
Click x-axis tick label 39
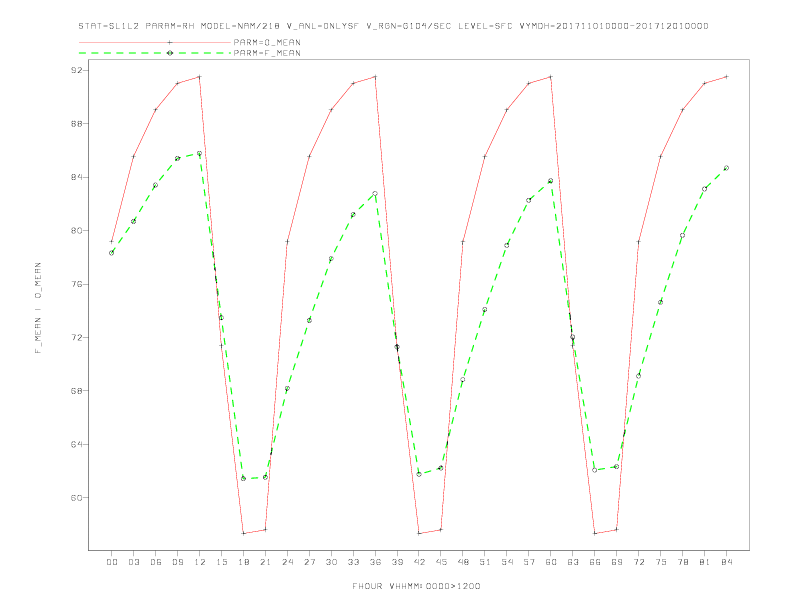pyautogui.click(x=398, y=562)
